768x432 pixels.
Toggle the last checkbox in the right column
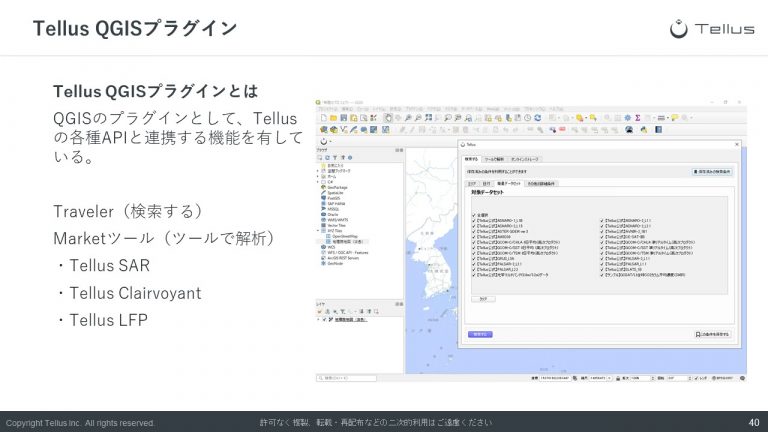point(601,275)
